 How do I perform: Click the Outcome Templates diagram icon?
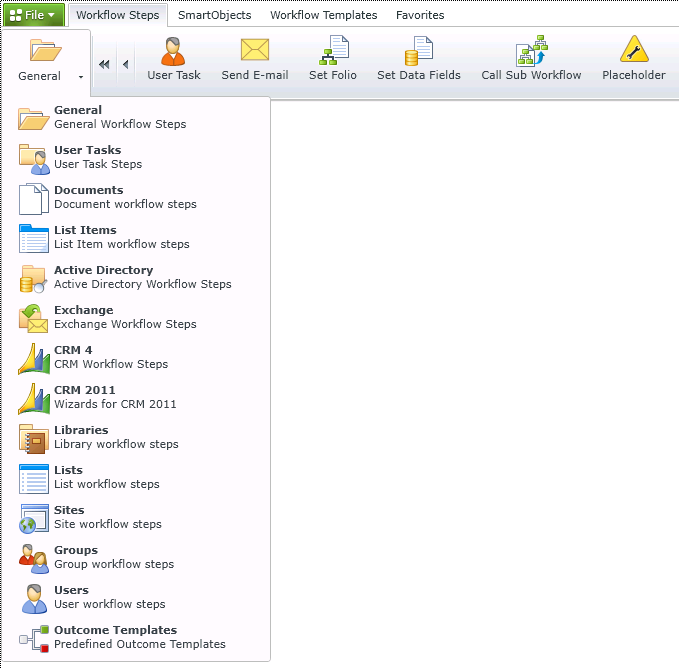point(34,639)
